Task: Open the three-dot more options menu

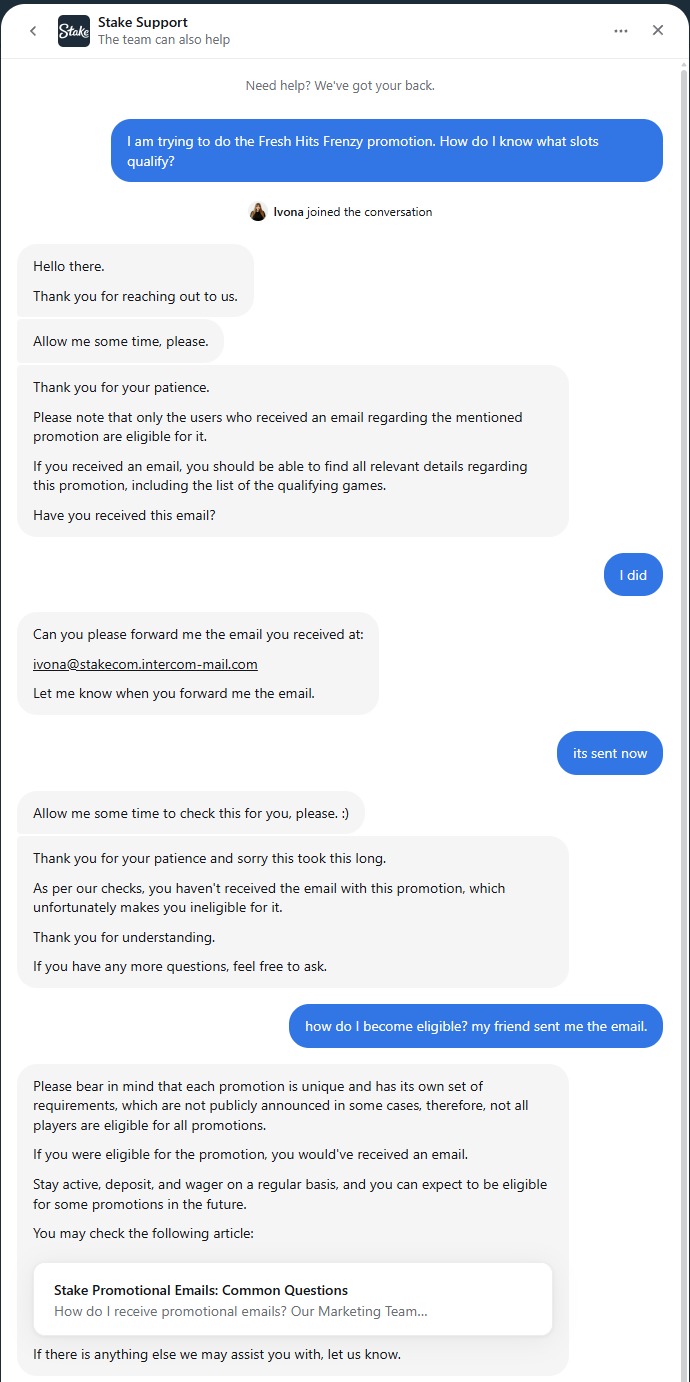Action: [x=621, y=31]
